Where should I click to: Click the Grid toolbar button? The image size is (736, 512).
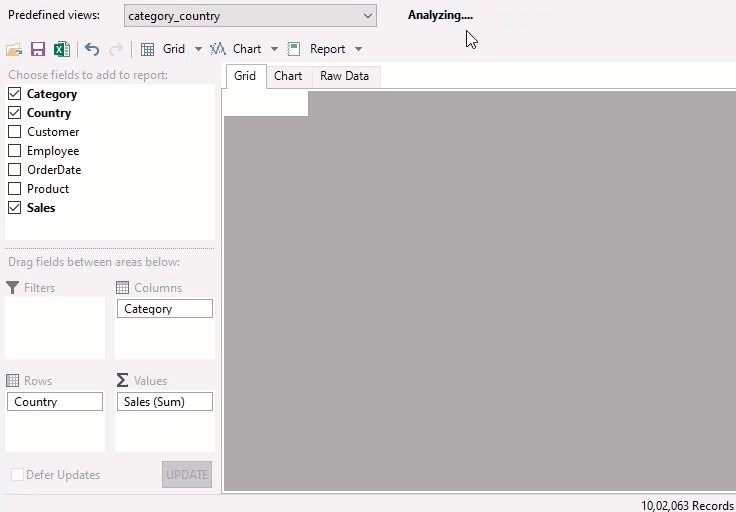(163, 49)
